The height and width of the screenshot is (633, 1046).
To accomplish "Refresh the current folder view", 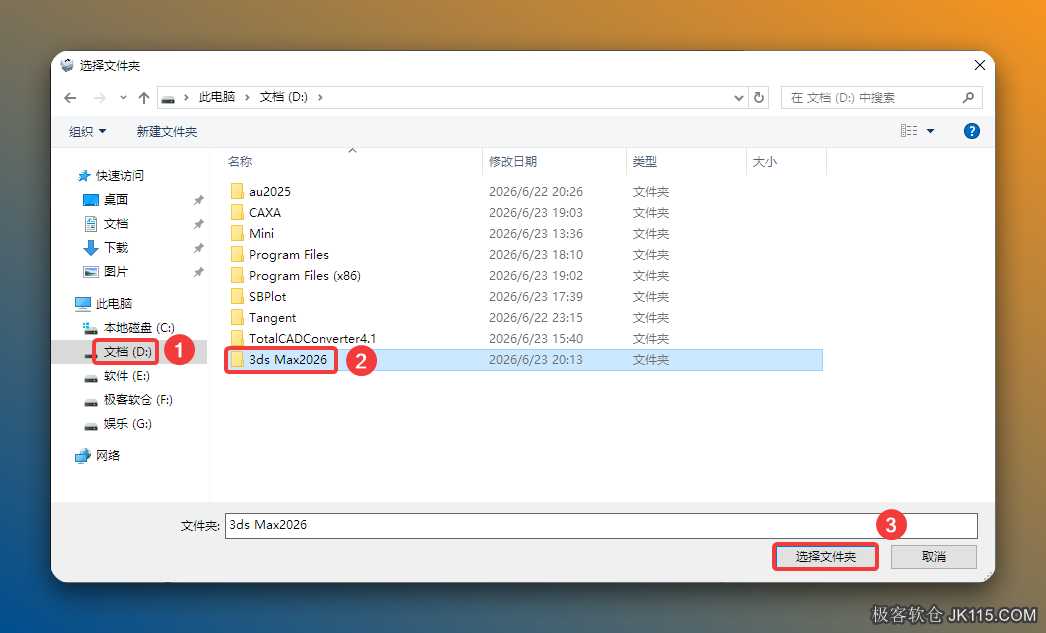I will 758,98.
